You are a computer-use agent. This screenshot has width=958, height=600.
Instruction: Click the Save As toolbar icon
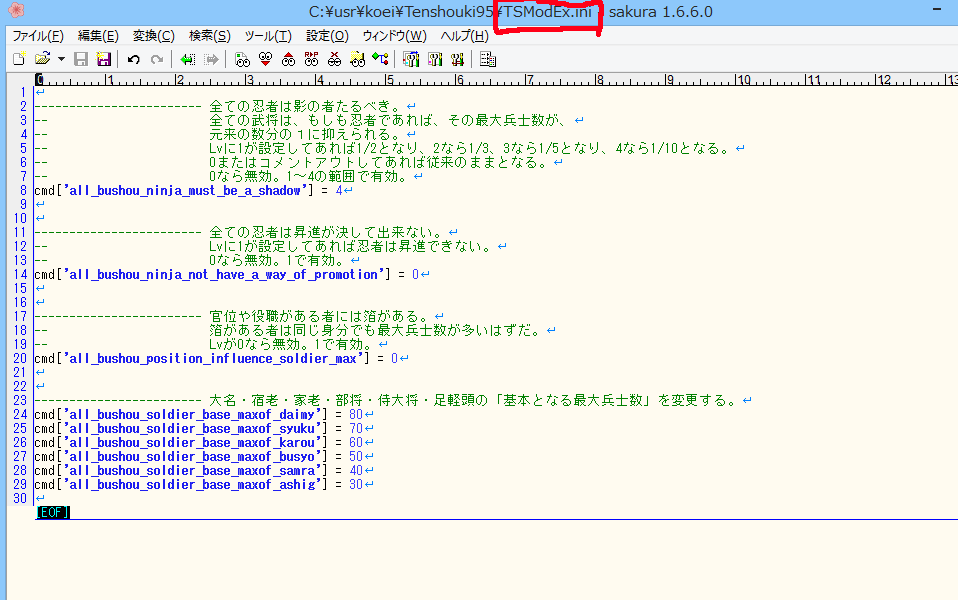point(104,59)
